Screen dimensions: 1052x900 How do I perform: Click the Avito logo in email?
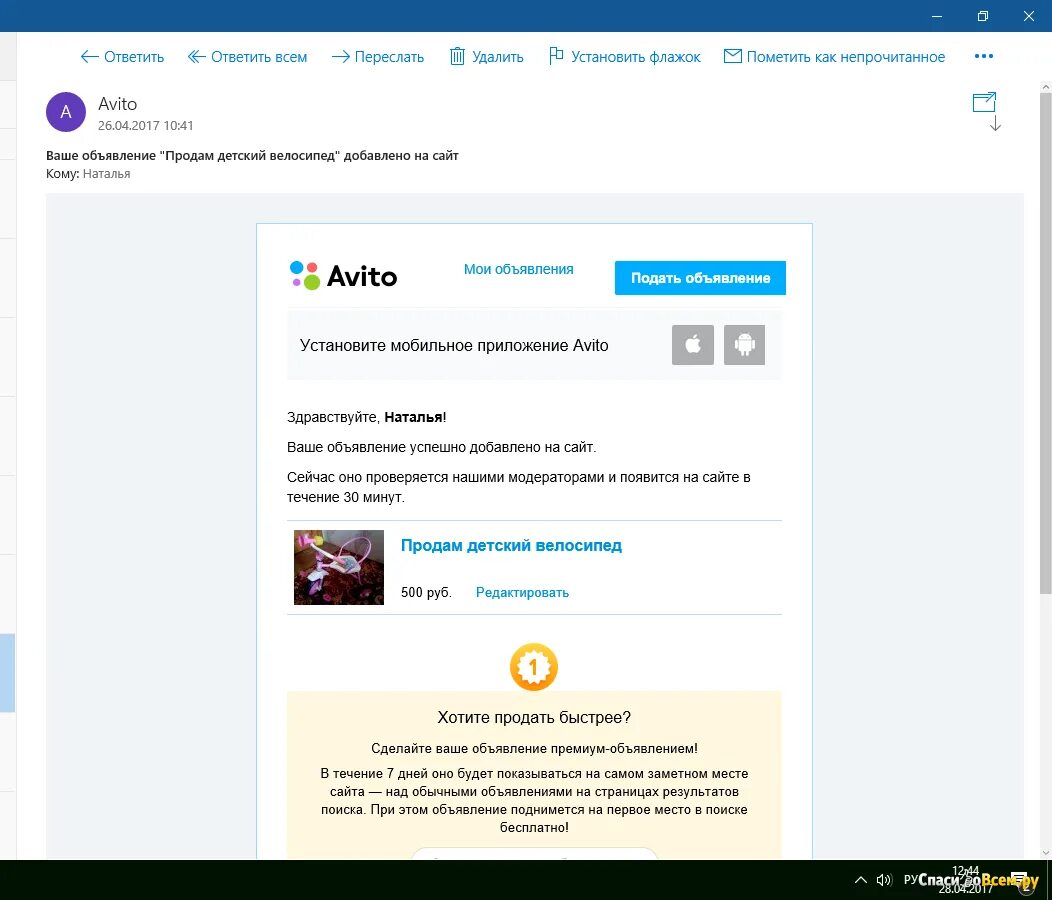coord(344,276)
